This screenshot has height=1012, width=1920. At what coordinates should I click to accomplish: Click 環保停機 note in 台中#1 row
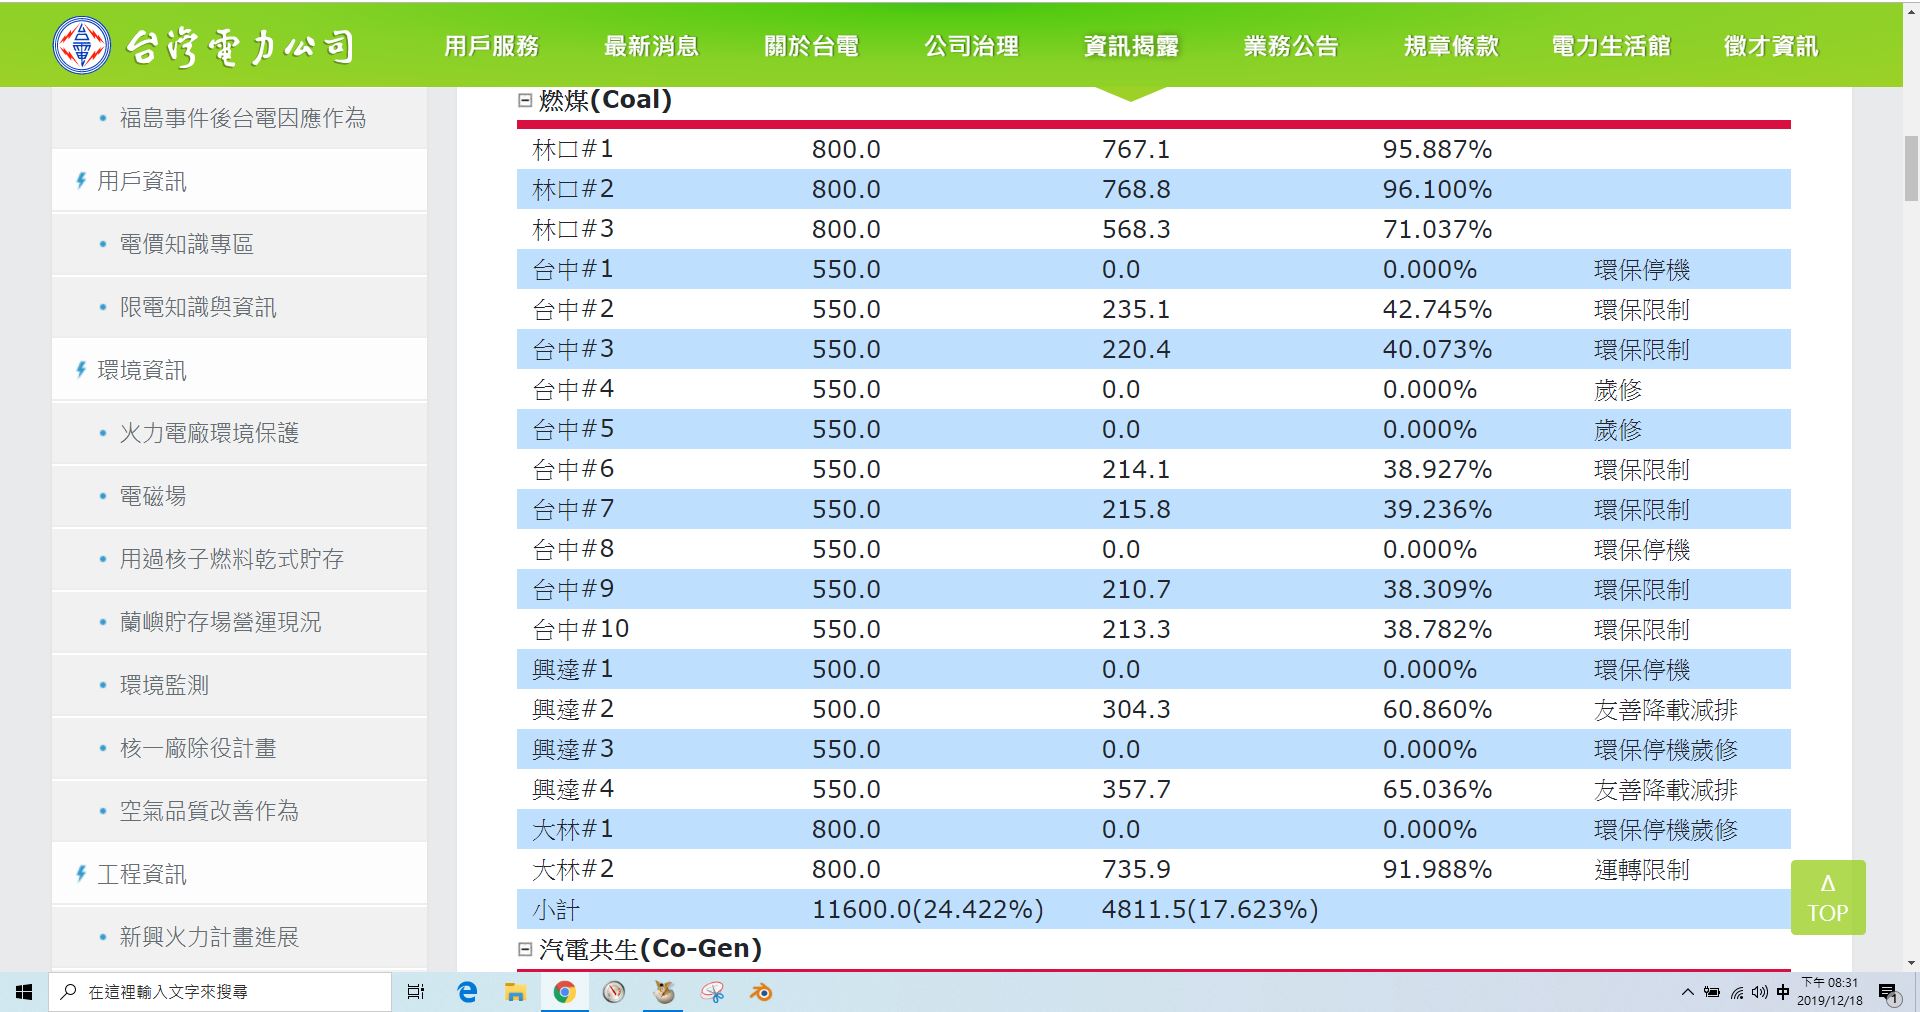point(1641,269)
